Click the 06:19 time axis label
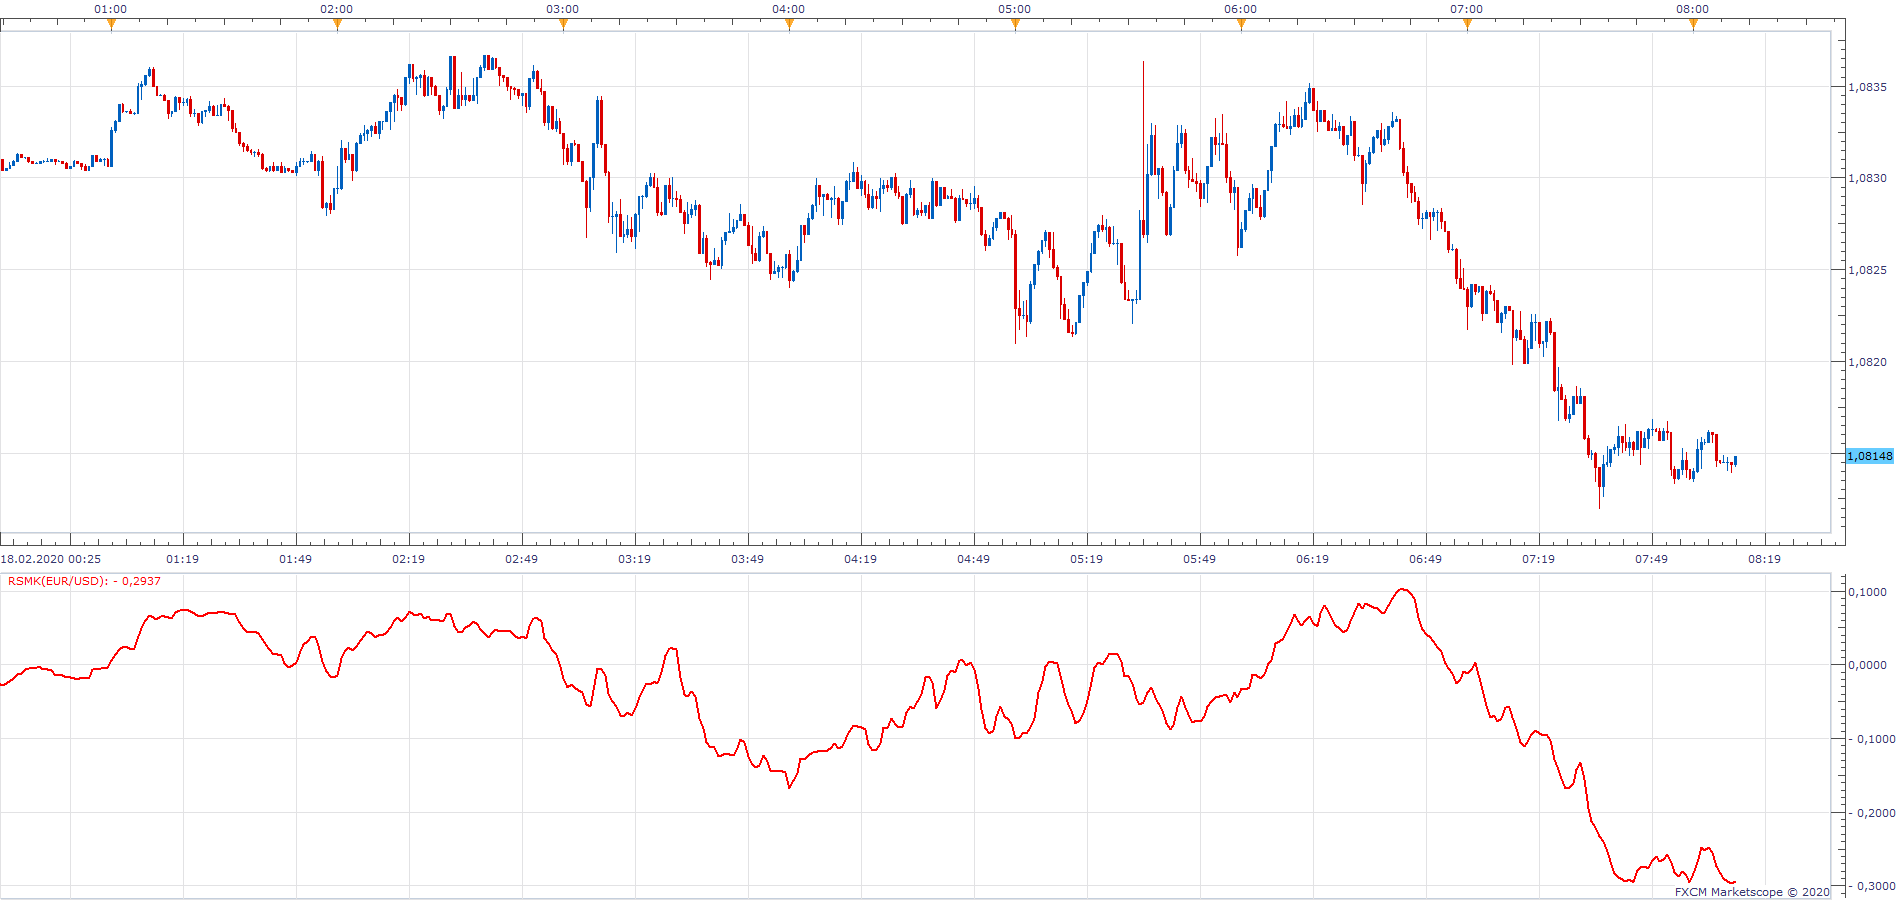 (1312, 559)
